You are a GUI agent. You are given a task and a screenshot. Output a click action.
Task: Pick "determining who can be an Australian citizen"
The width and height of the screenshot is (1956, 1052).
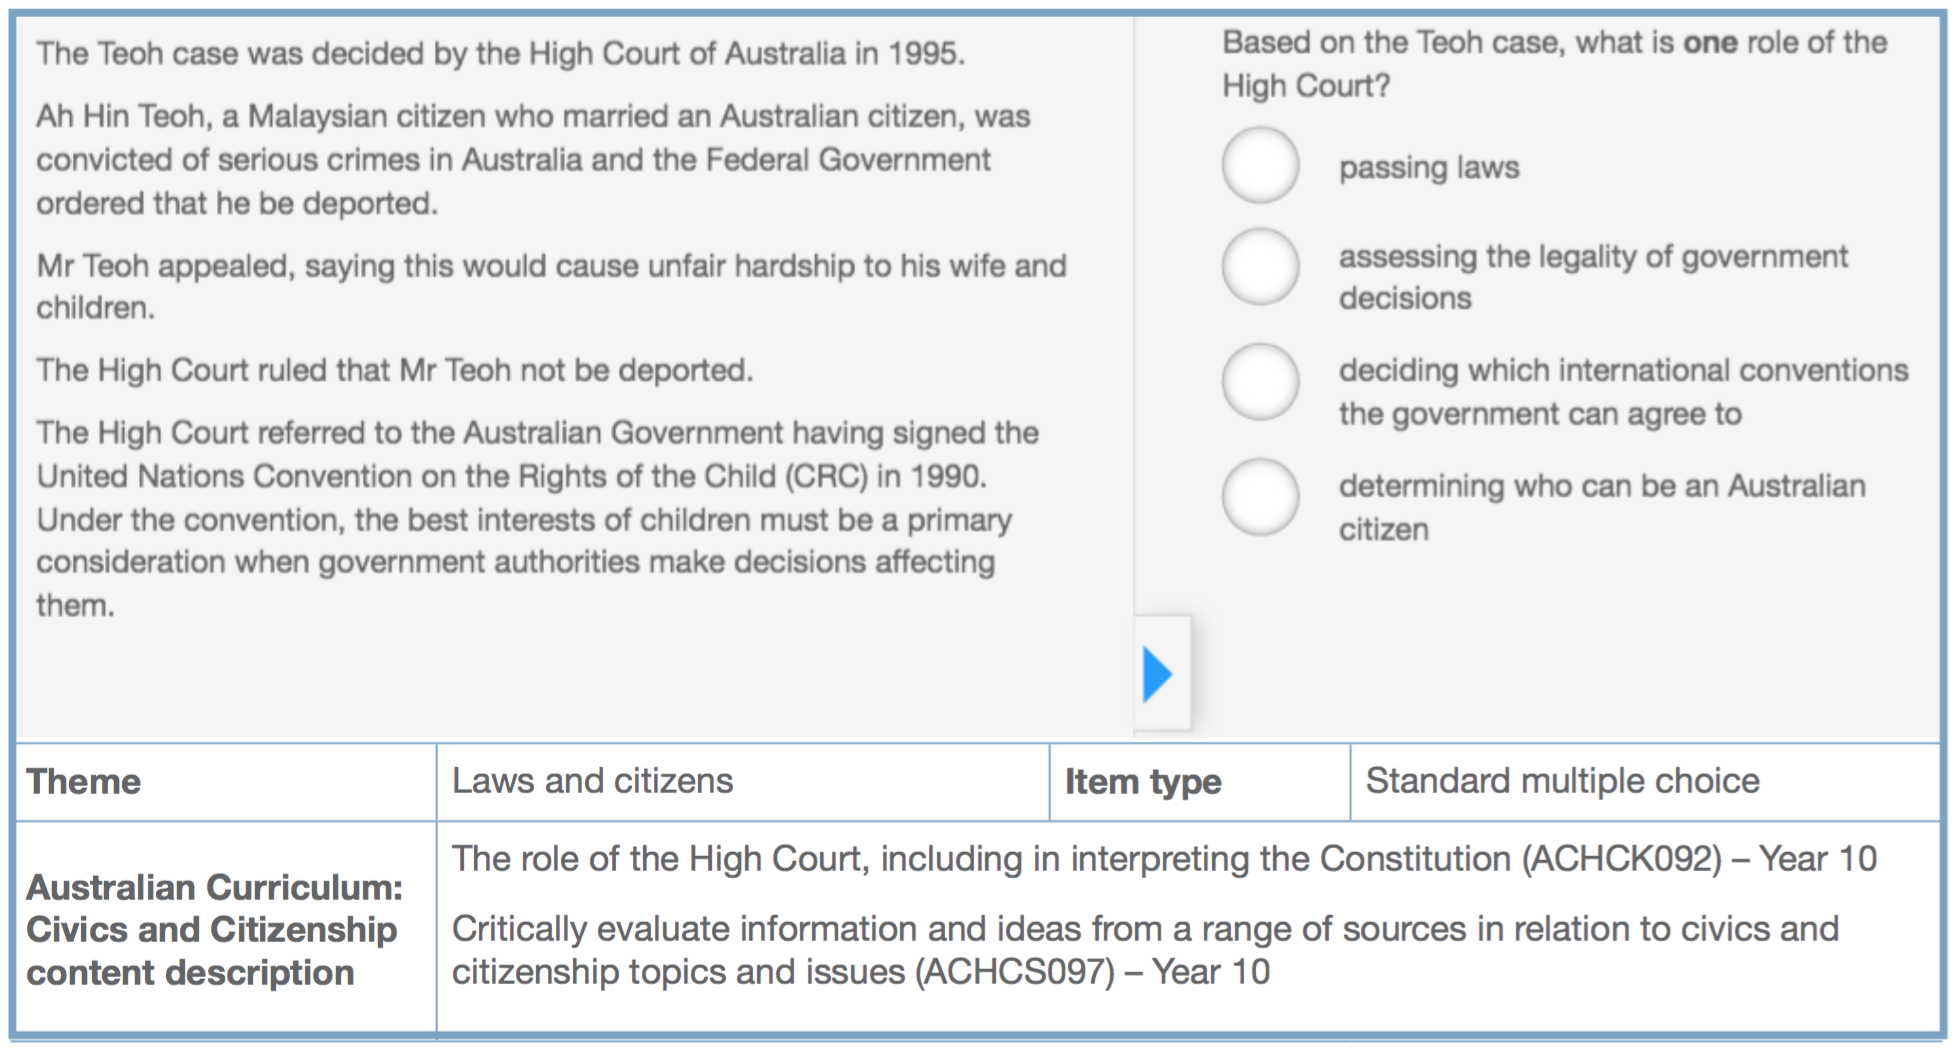[x=1260, y=497]
